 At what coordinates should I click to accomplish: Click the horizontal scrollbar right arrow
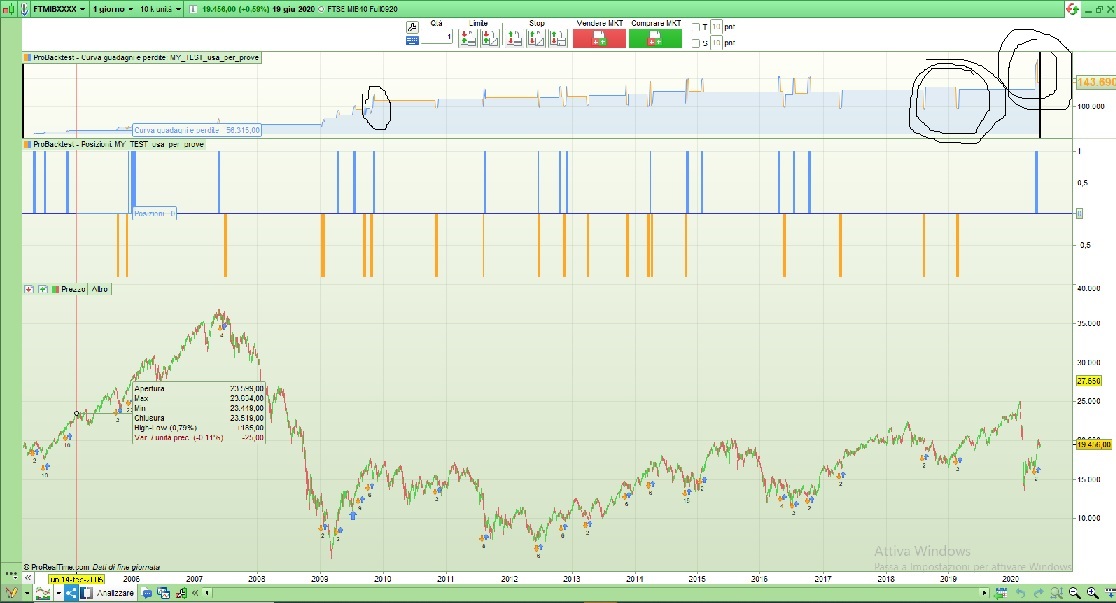pyautogui.click(x=984, y=593)
